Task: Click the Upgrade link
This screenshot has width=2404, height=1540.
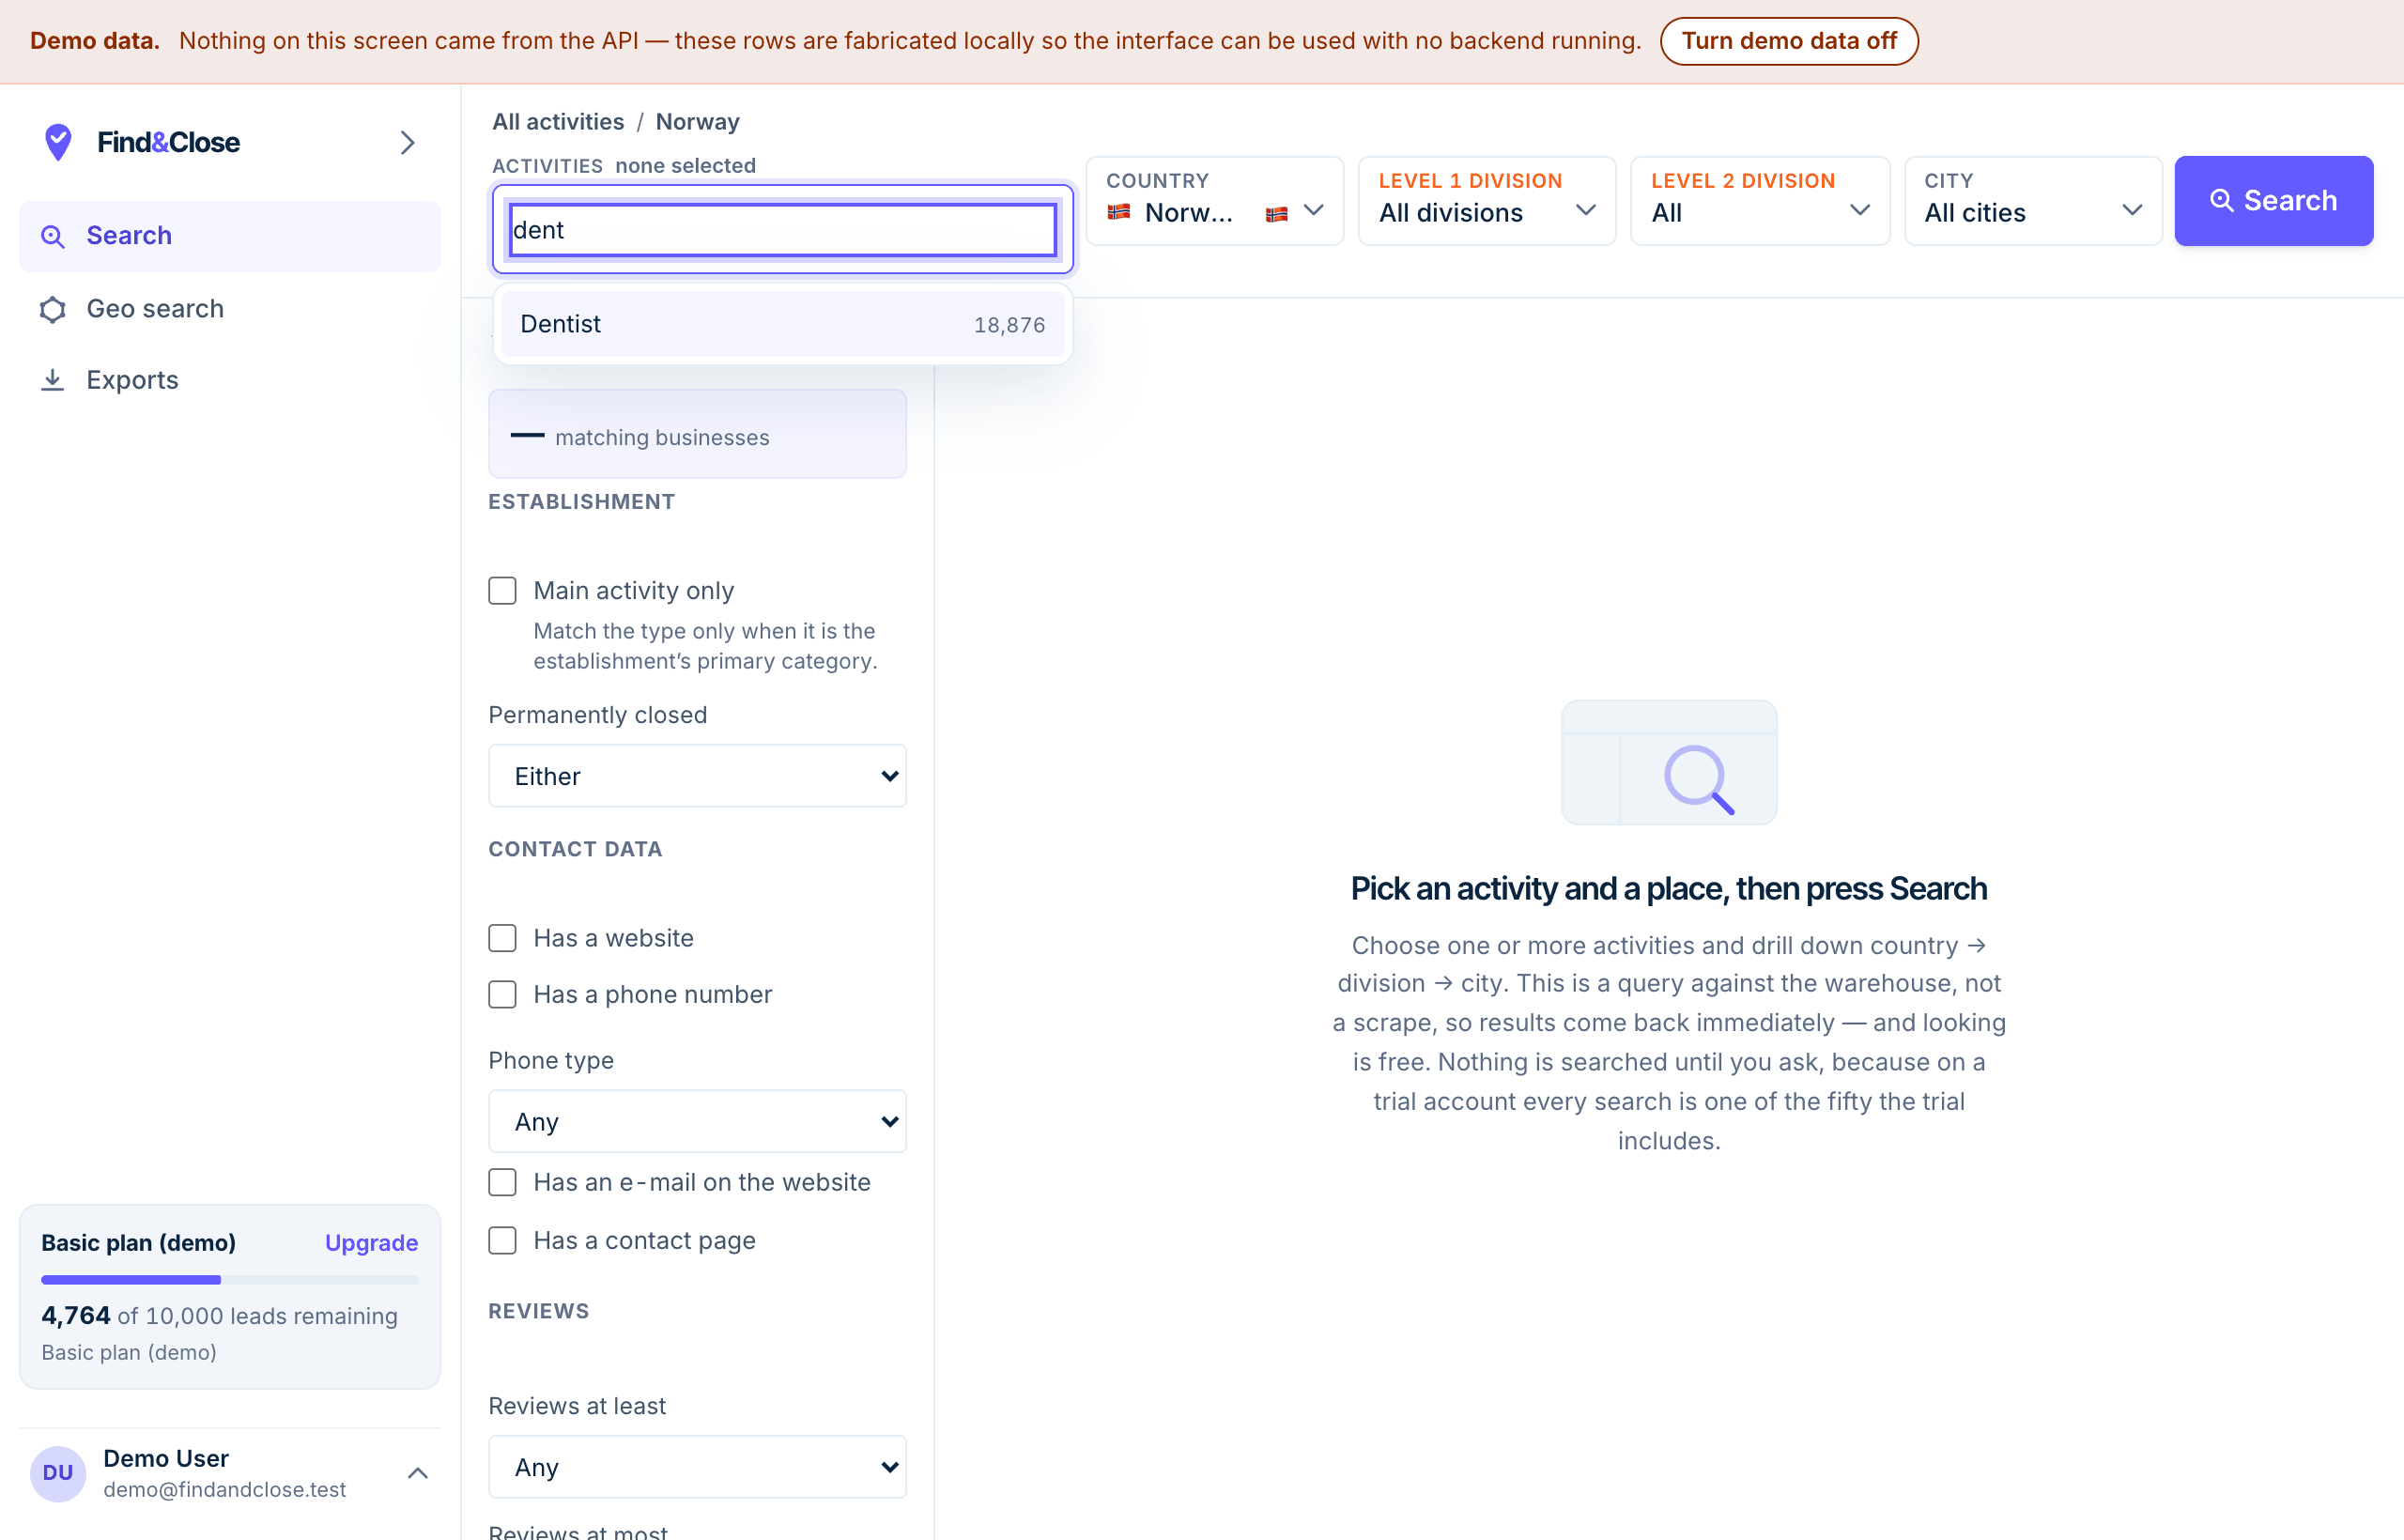Action: [371, 1242]
